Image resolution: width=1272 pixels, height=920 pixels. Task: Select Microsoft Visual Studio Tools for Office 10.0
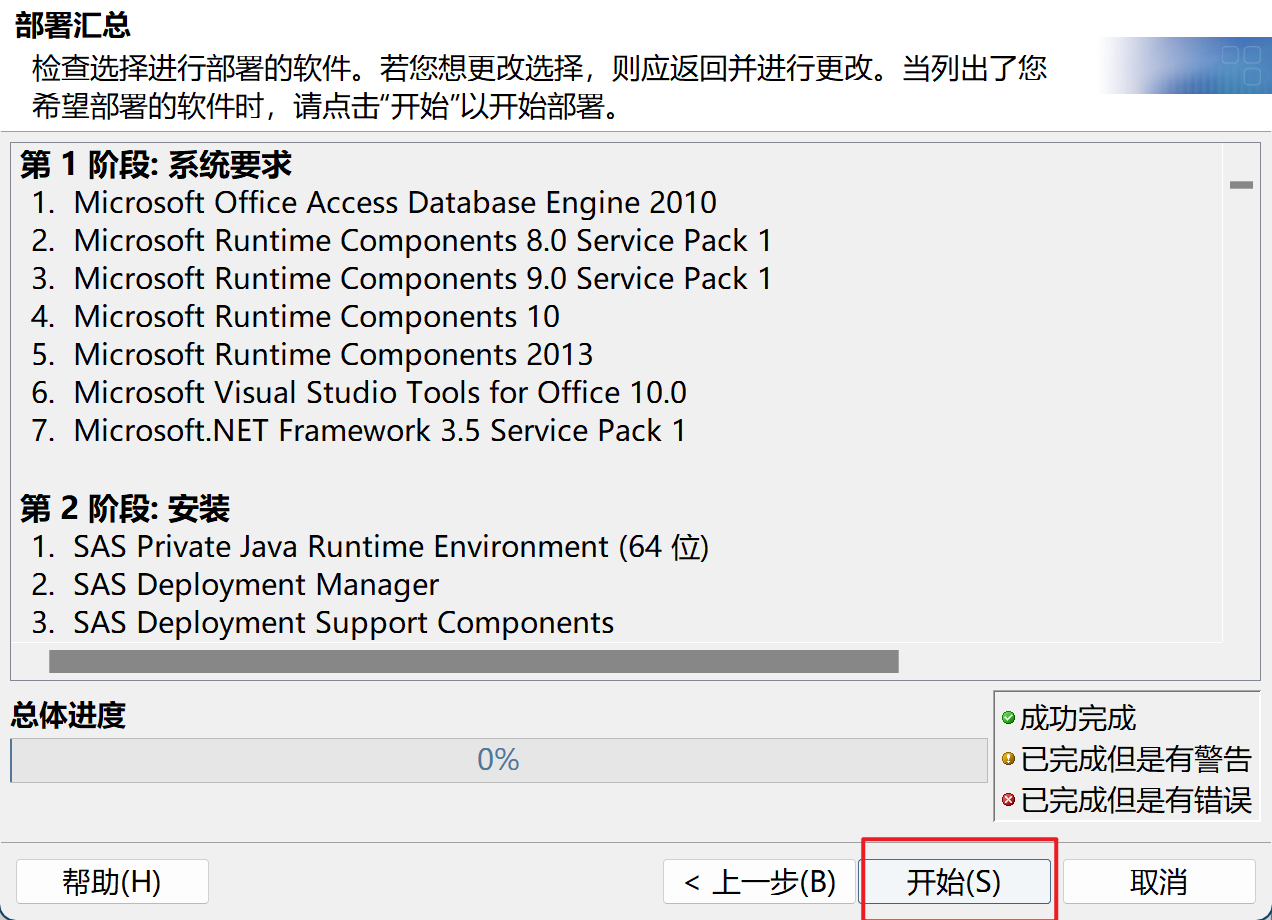[x=359, y=393]
